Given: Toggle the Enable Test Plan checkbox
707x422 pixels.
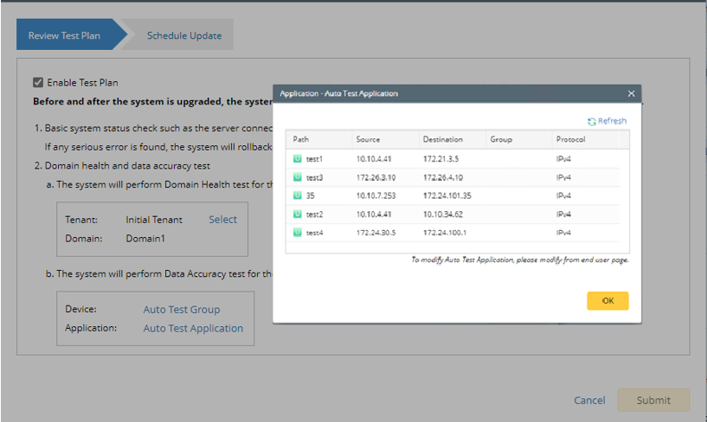Looking at the screenshot, I should point(38,83).
